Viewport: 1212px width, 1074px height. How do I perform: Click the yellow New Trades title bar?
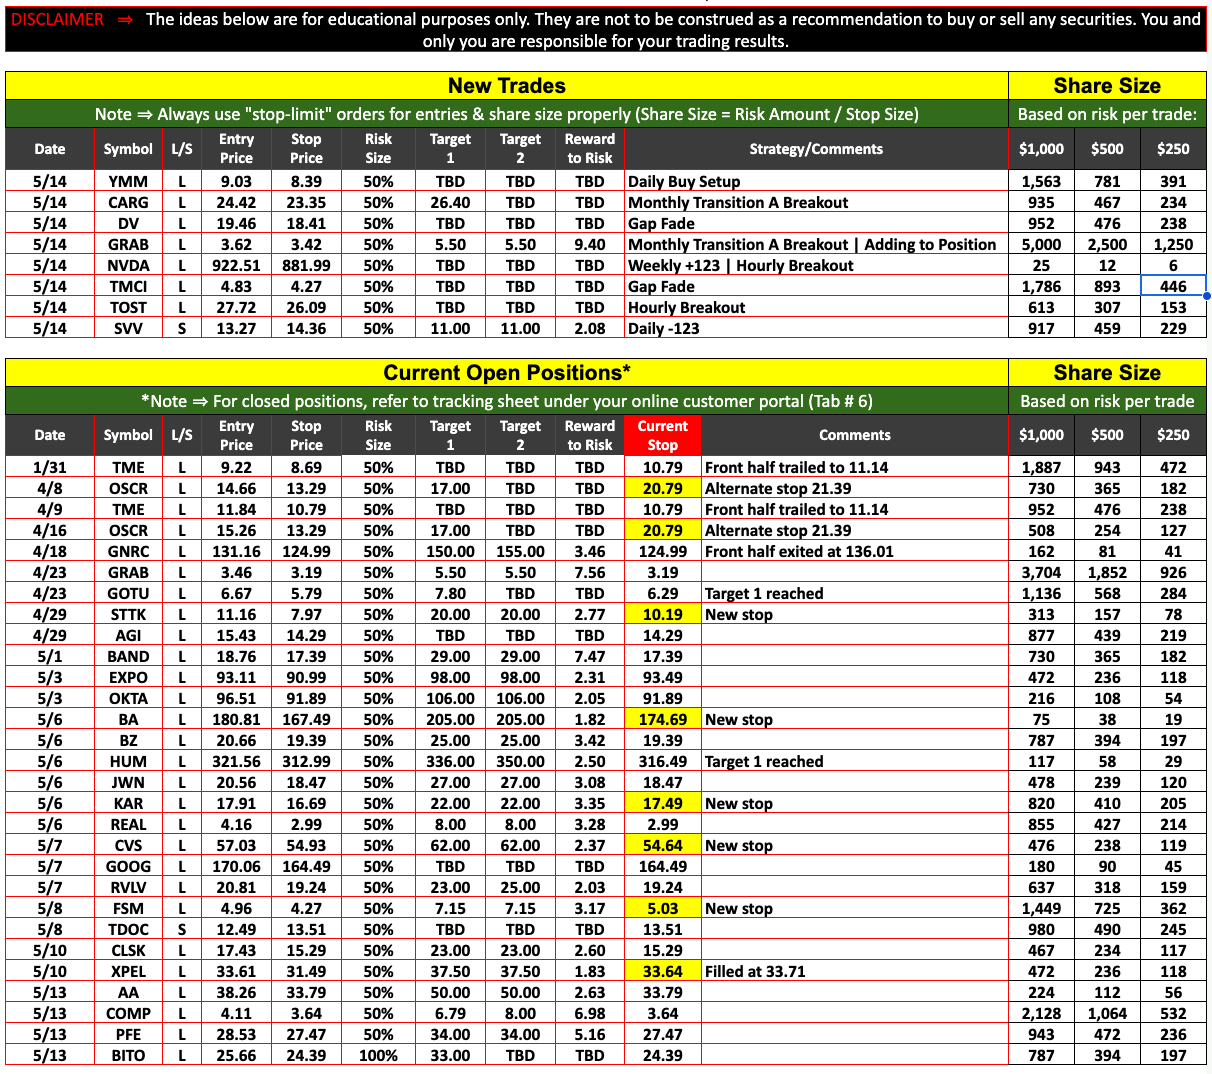point(506,86)
